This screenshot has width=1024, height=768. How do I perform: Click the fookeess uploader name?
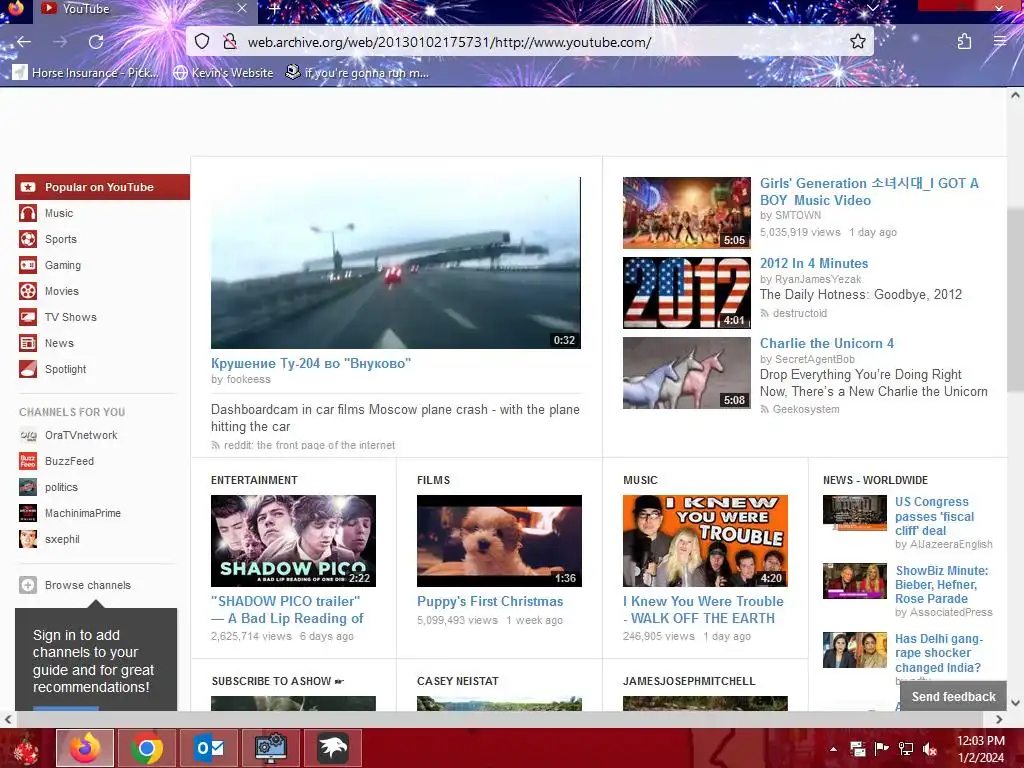(248, 379)
